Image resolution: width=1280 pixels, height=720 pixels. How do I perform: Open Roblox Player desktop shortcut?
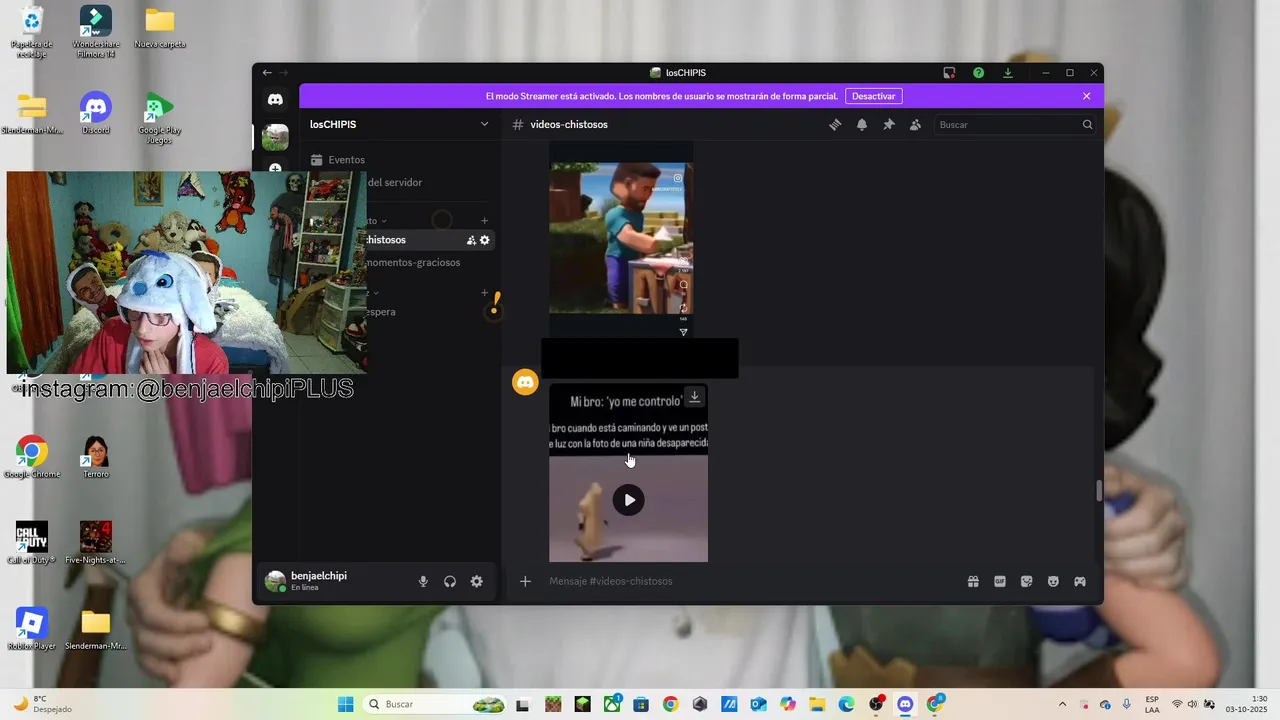(32, 629)
